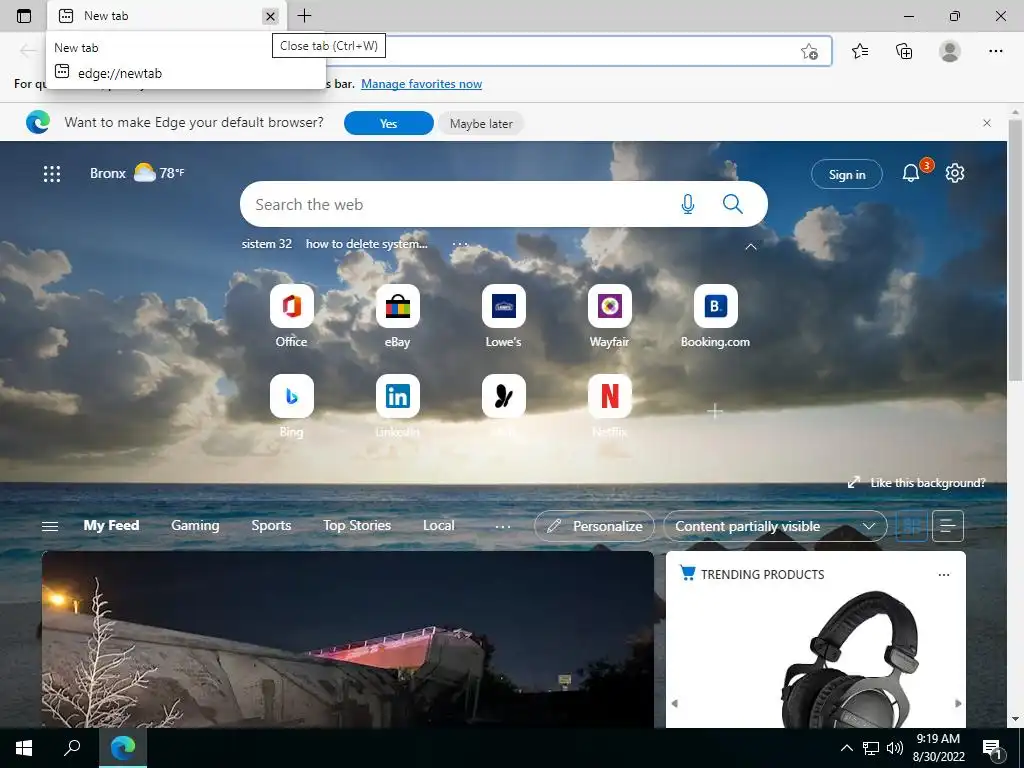
Task: Open the headphones product image
Action: coord(849,658)
